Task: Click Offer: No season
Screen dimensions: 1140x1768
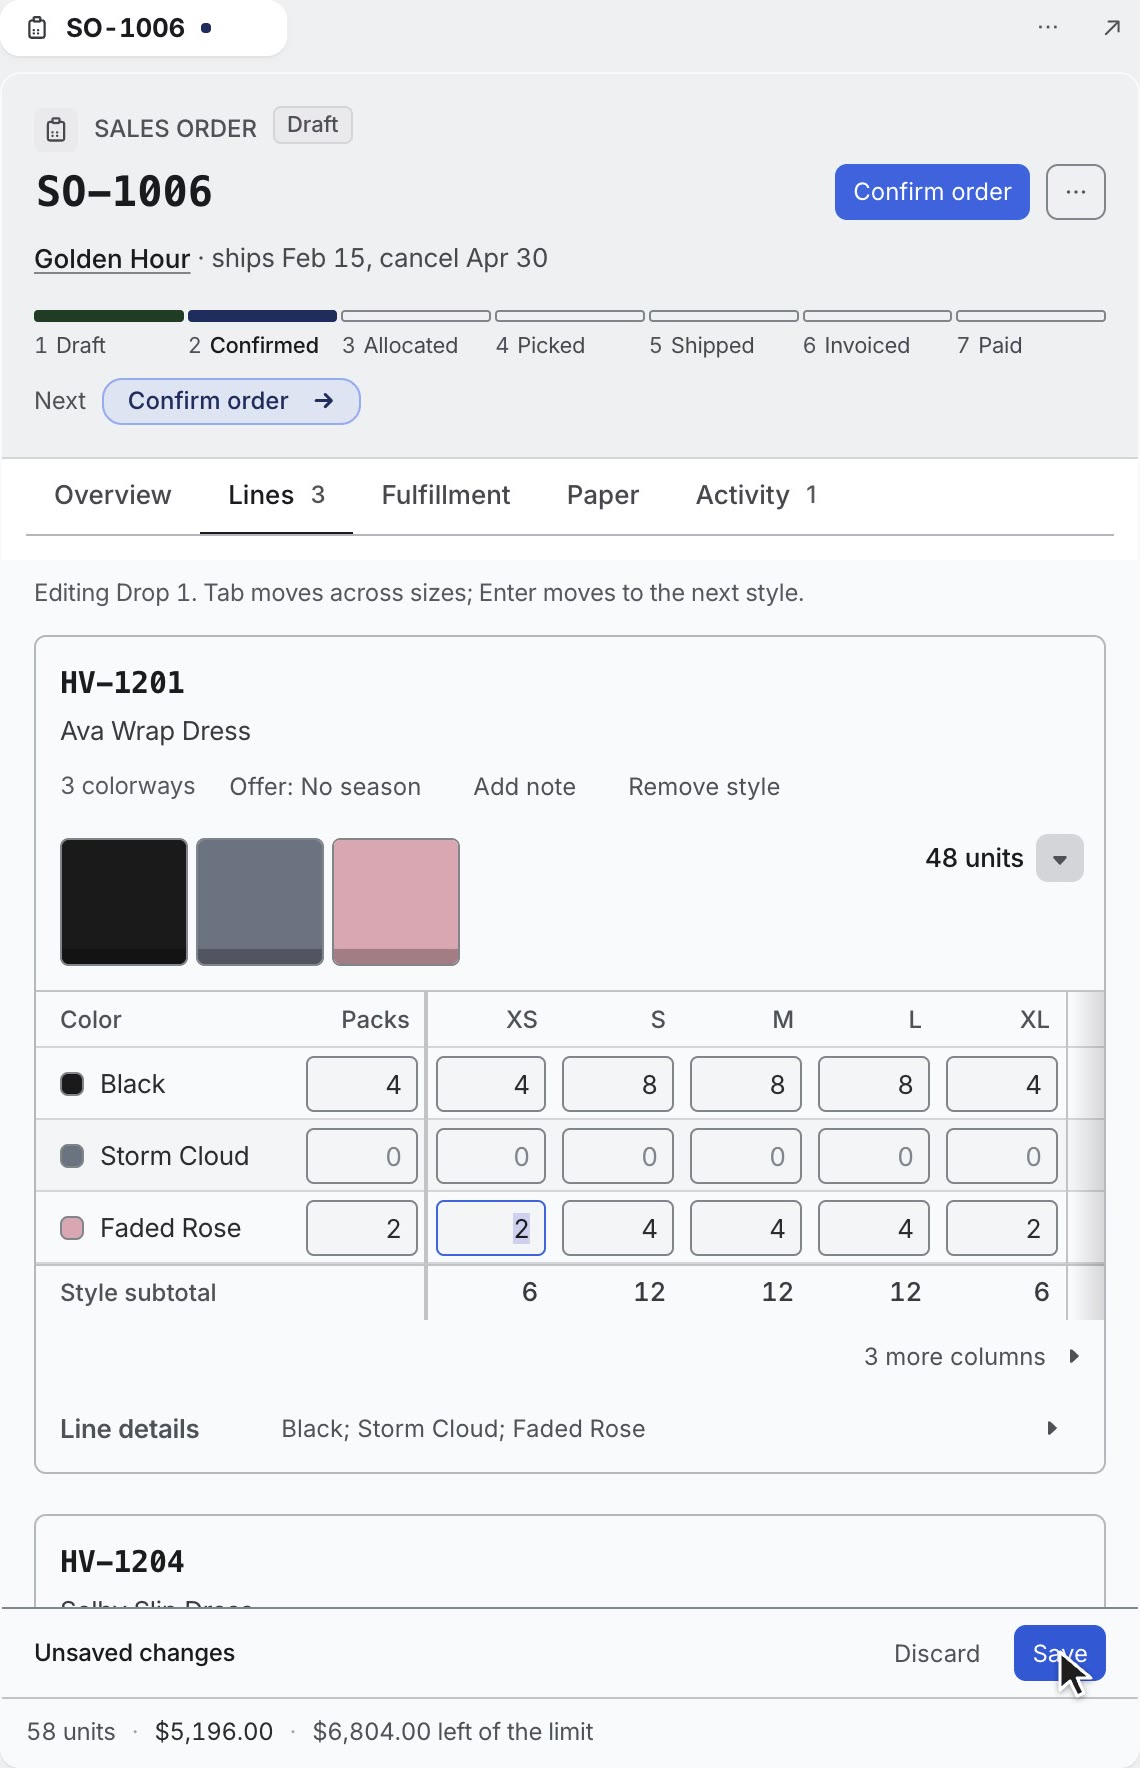Action: pos(325,787)
